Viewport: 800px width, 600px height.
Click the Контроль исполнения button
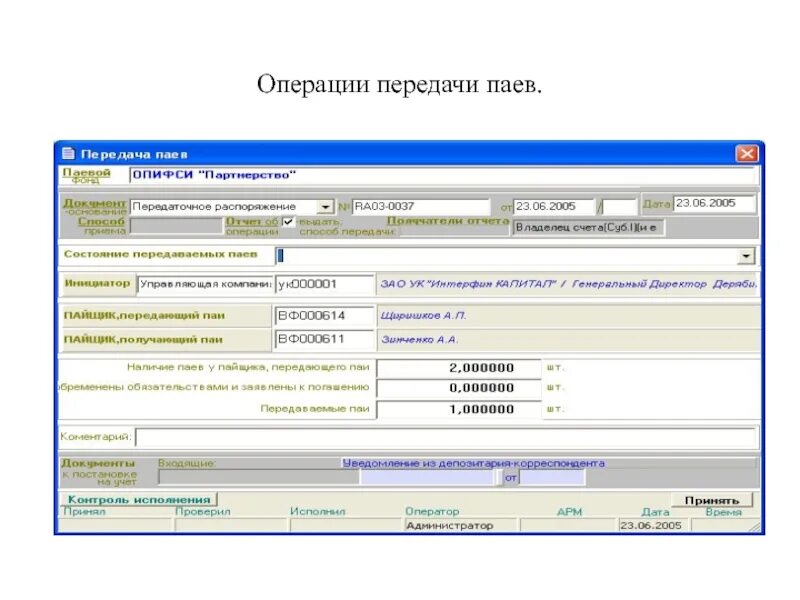pos(139,499)
